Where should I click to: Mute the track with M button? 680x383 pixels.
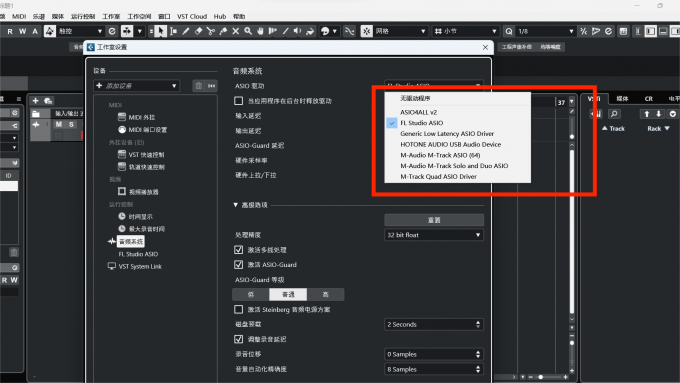click(x=59, y=124)
